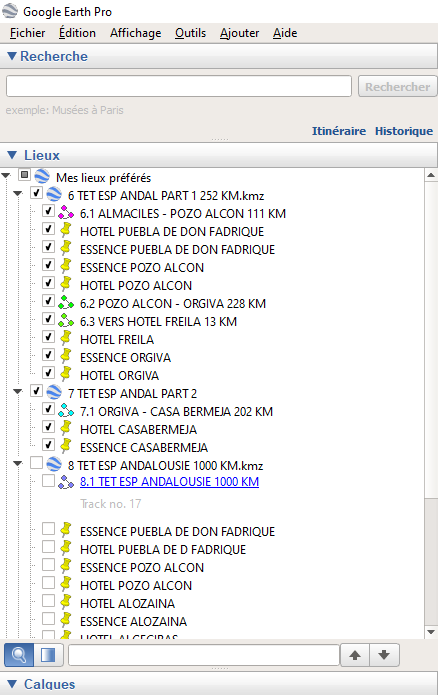Uncheck 7.1 ORGIVA - CASA BERMEJA 202 KM

(x=48, y=409)
